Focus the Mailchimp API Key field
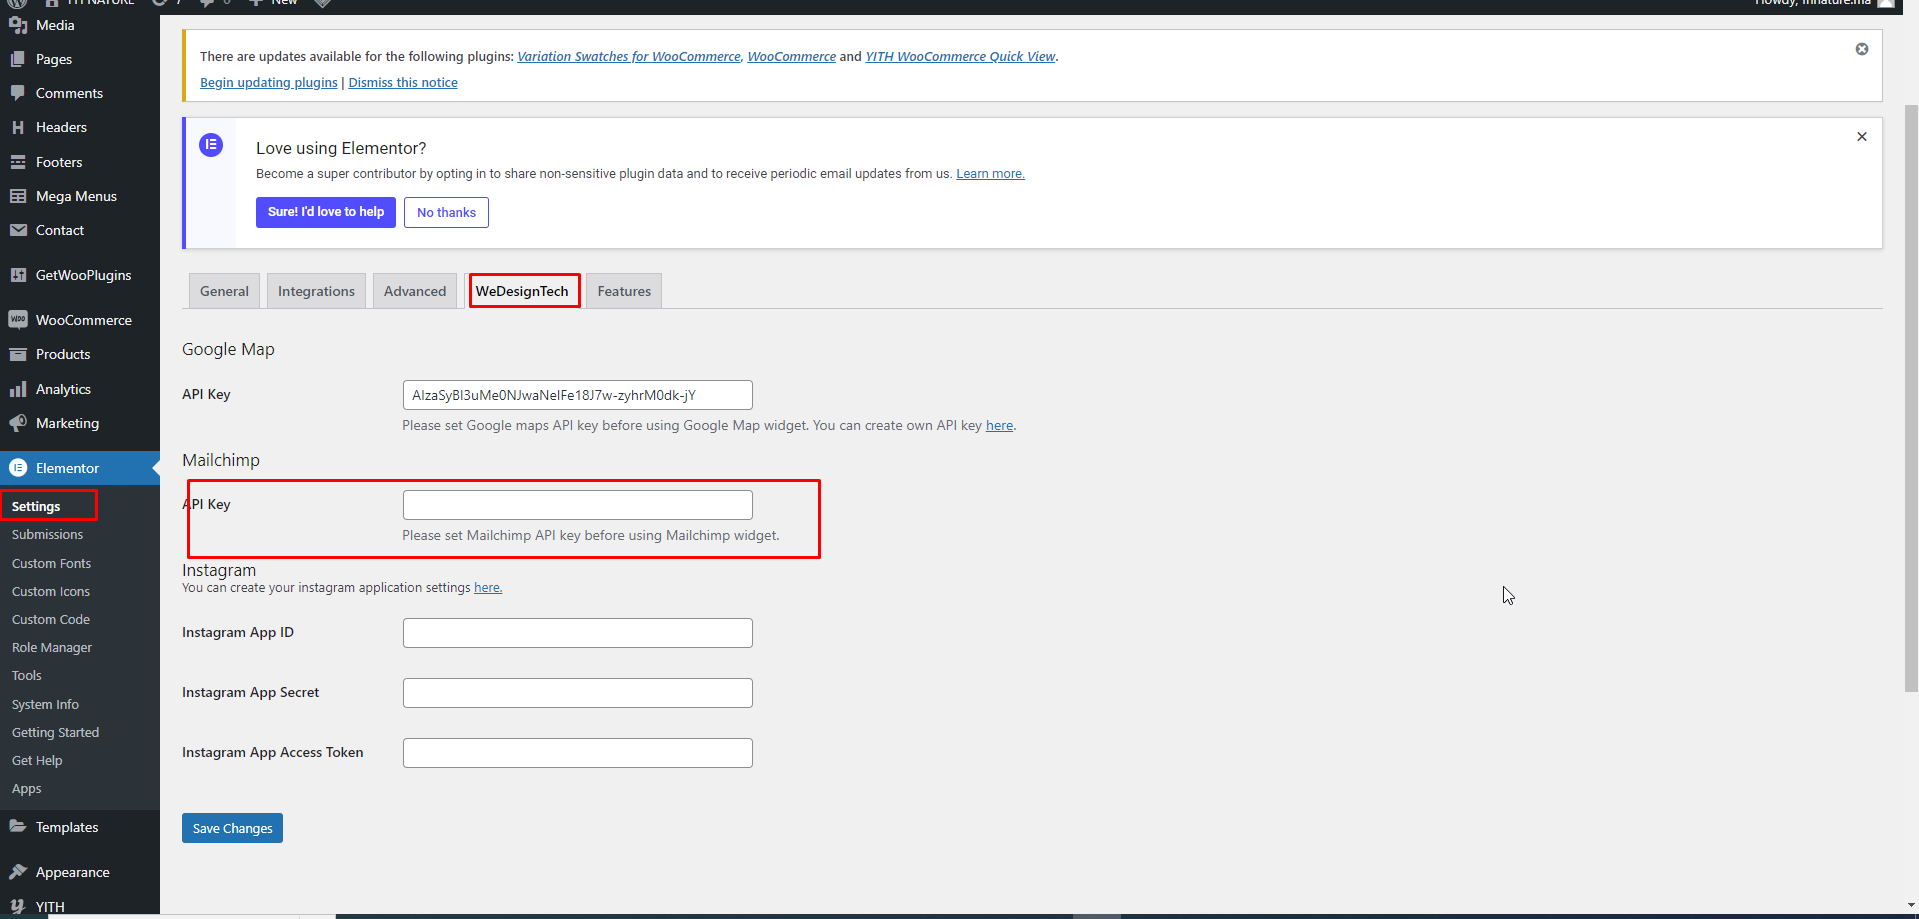The width and height of the screenshot is (1919, 919). (x=578, y=505)
